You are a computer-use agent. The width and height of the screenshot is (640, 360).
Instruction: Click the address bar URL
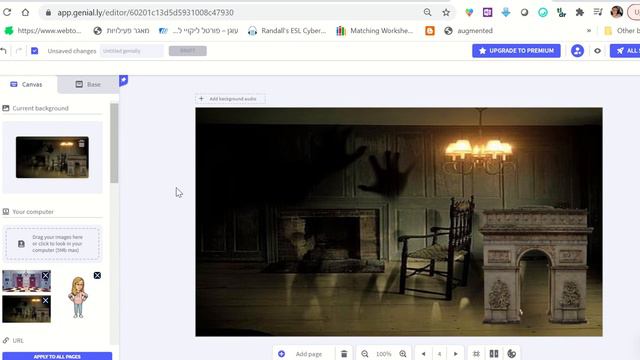pyautogui.click(x=145, y=13)
